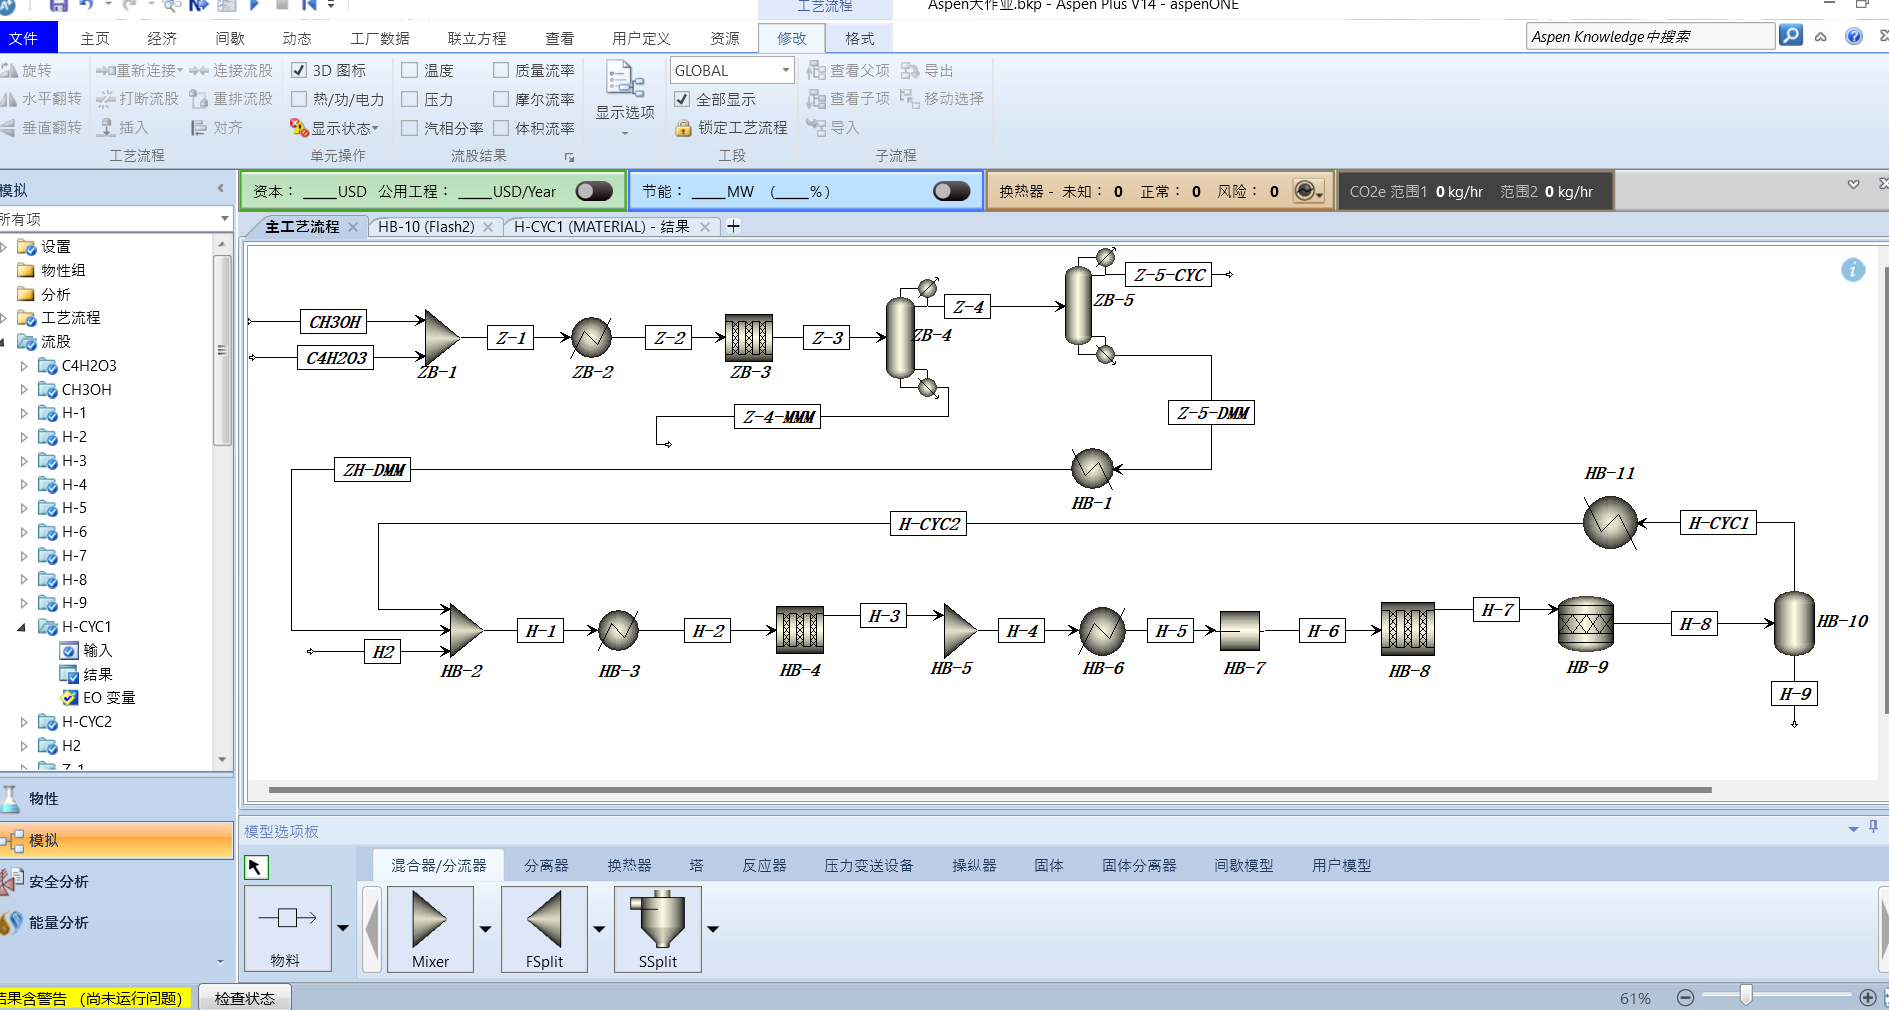
Task: Open the 所有项 filter dropdown
Action: pyautogui.click(x=224, y=218)
